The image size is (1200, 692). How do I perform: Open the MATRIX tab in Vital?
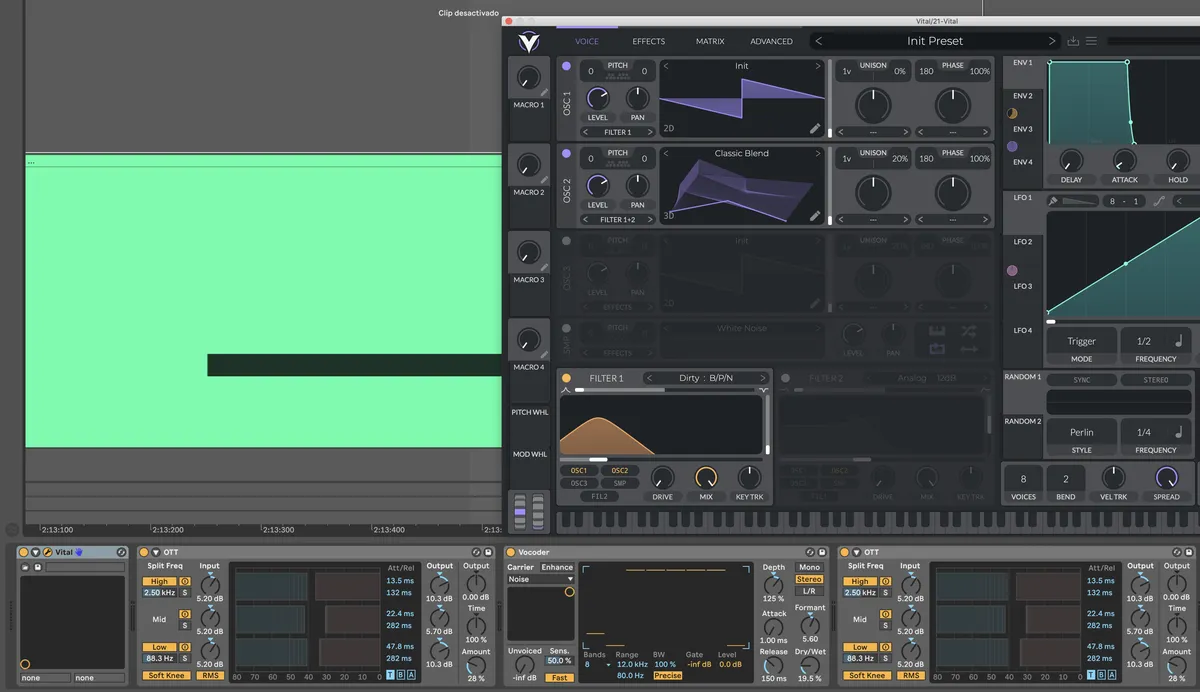pyautogui.click(x=710, y=41)
